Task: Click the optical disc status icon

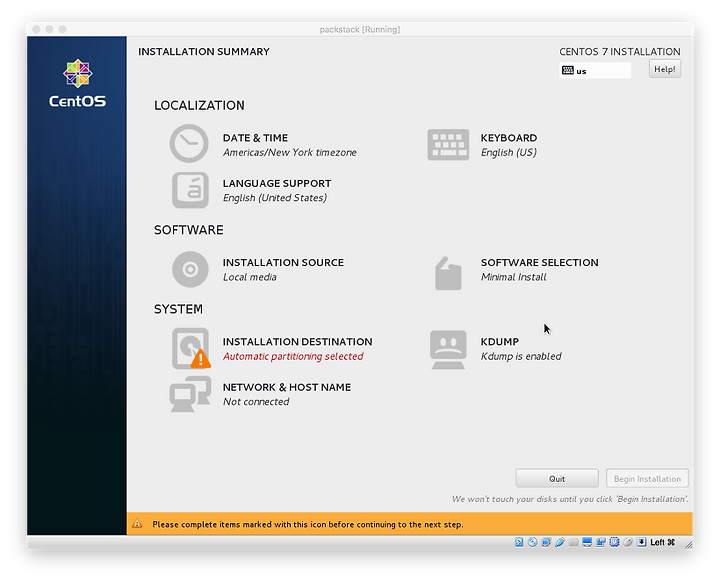Action: (533, 542)
